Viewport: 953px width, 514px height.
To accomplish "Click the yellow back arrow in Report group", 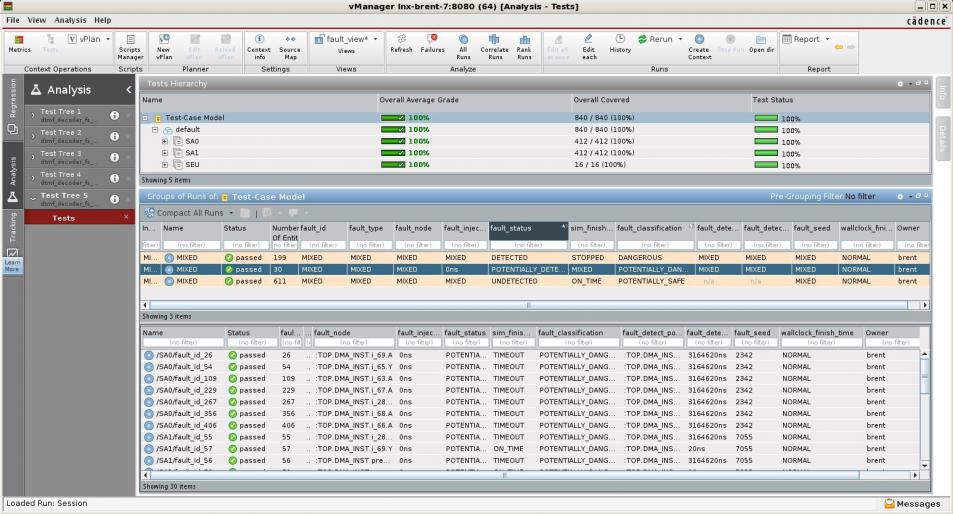I will pyautogui.click(x=839, y=47).
